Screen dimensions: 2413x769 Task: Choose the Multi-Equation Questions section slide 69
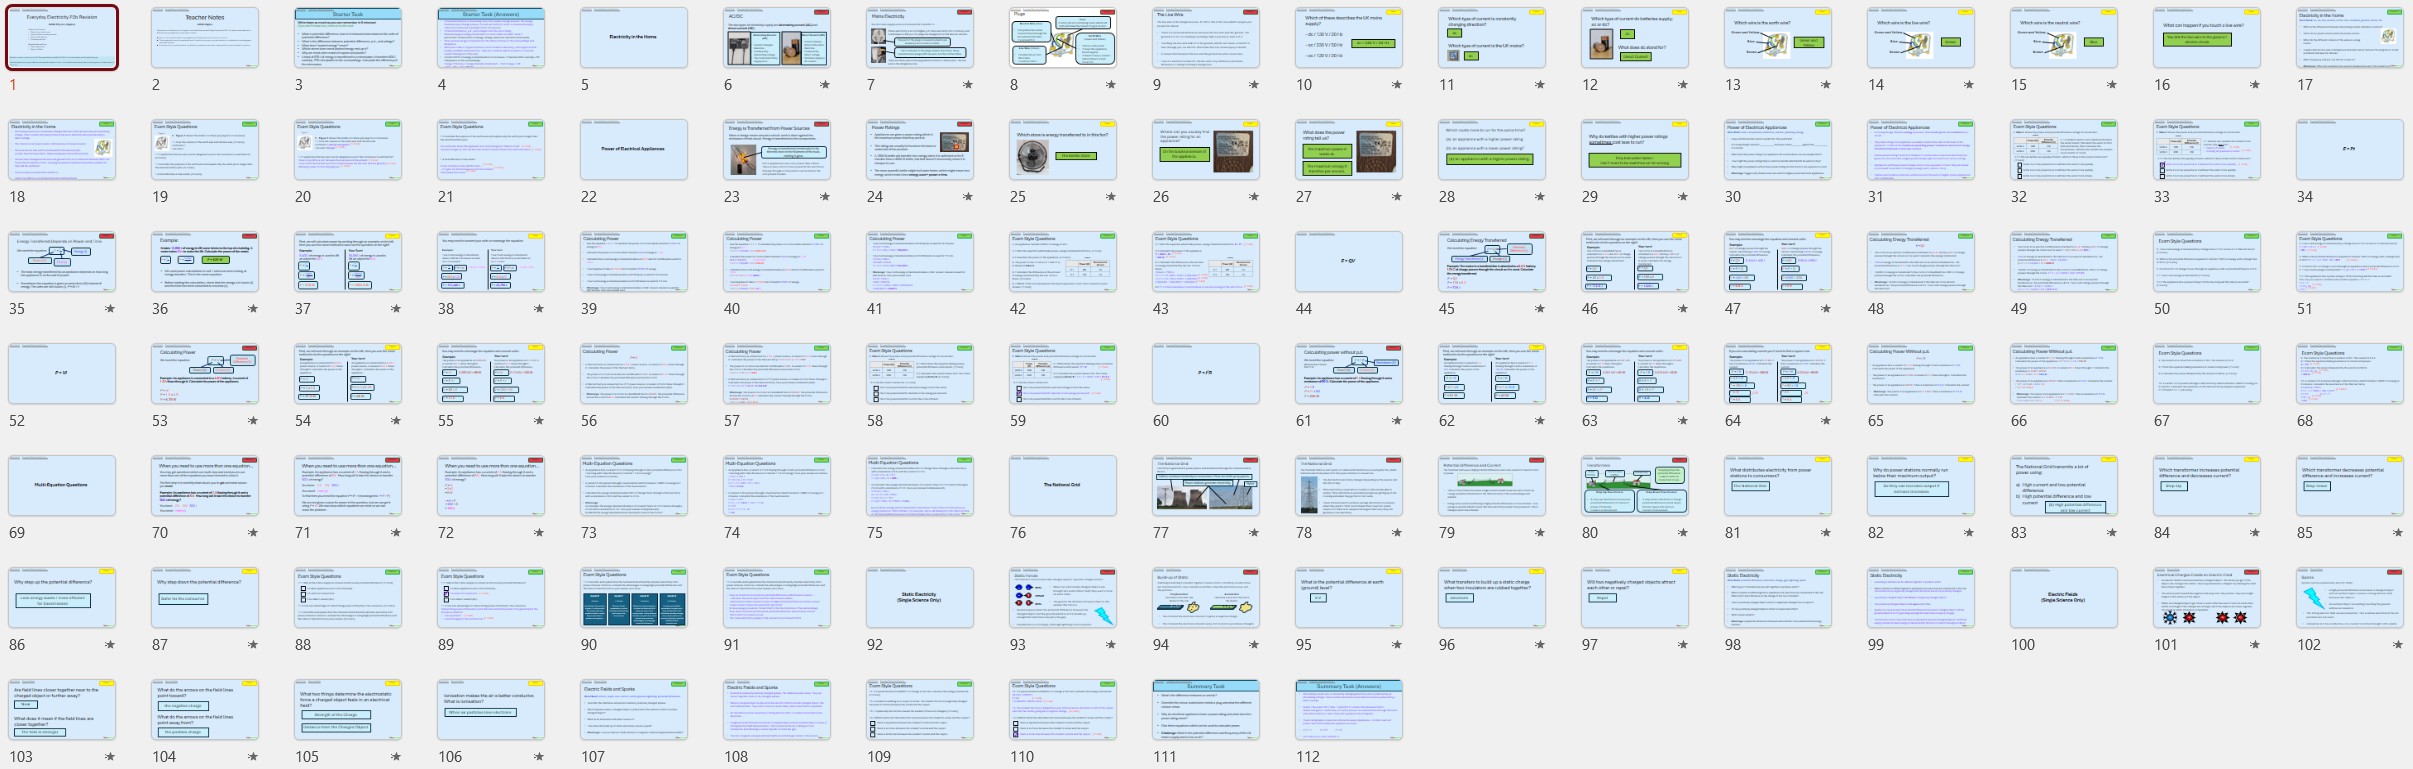click(x=62, y=486)
